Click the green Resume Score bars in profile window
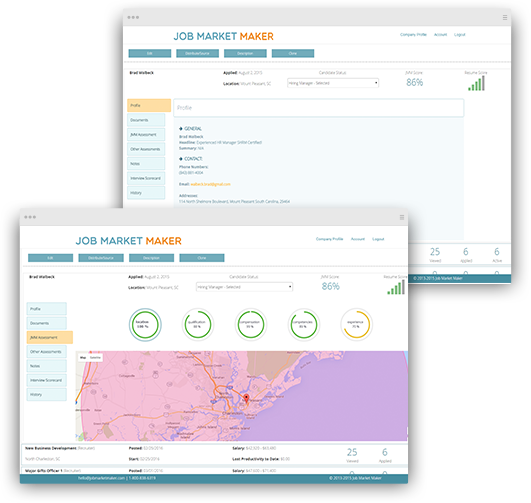The width and height of the screenshot is (531, 503). click(476, 83)
